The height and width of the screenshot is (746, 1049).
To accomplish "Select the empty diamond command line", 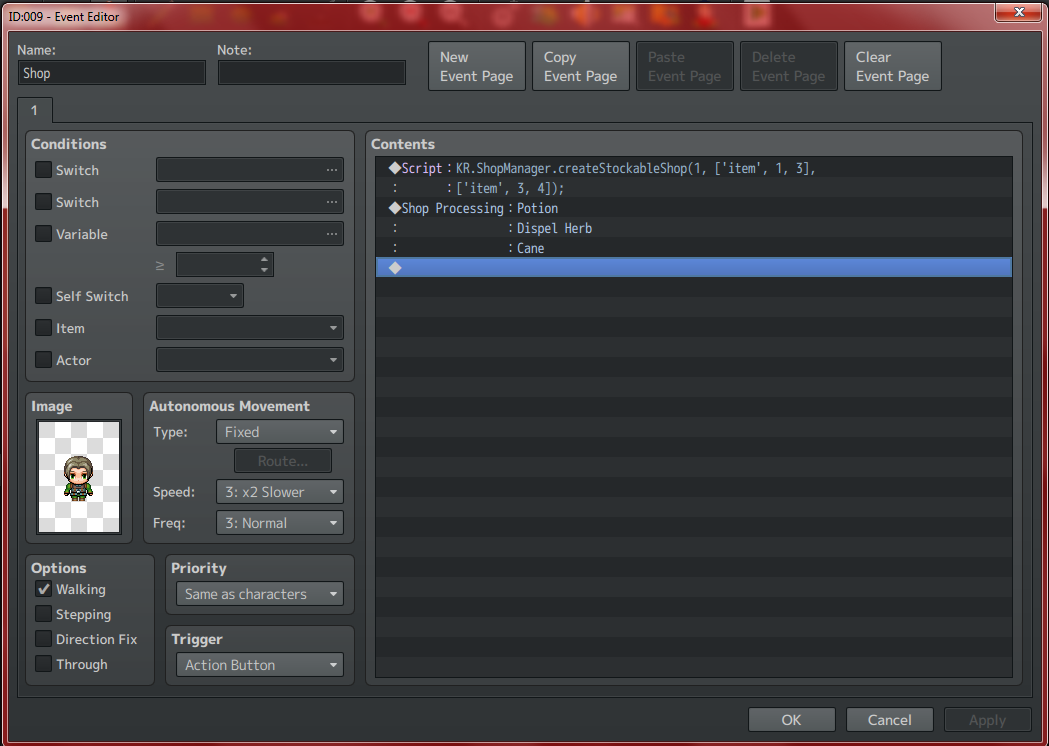I will (693, 268).
